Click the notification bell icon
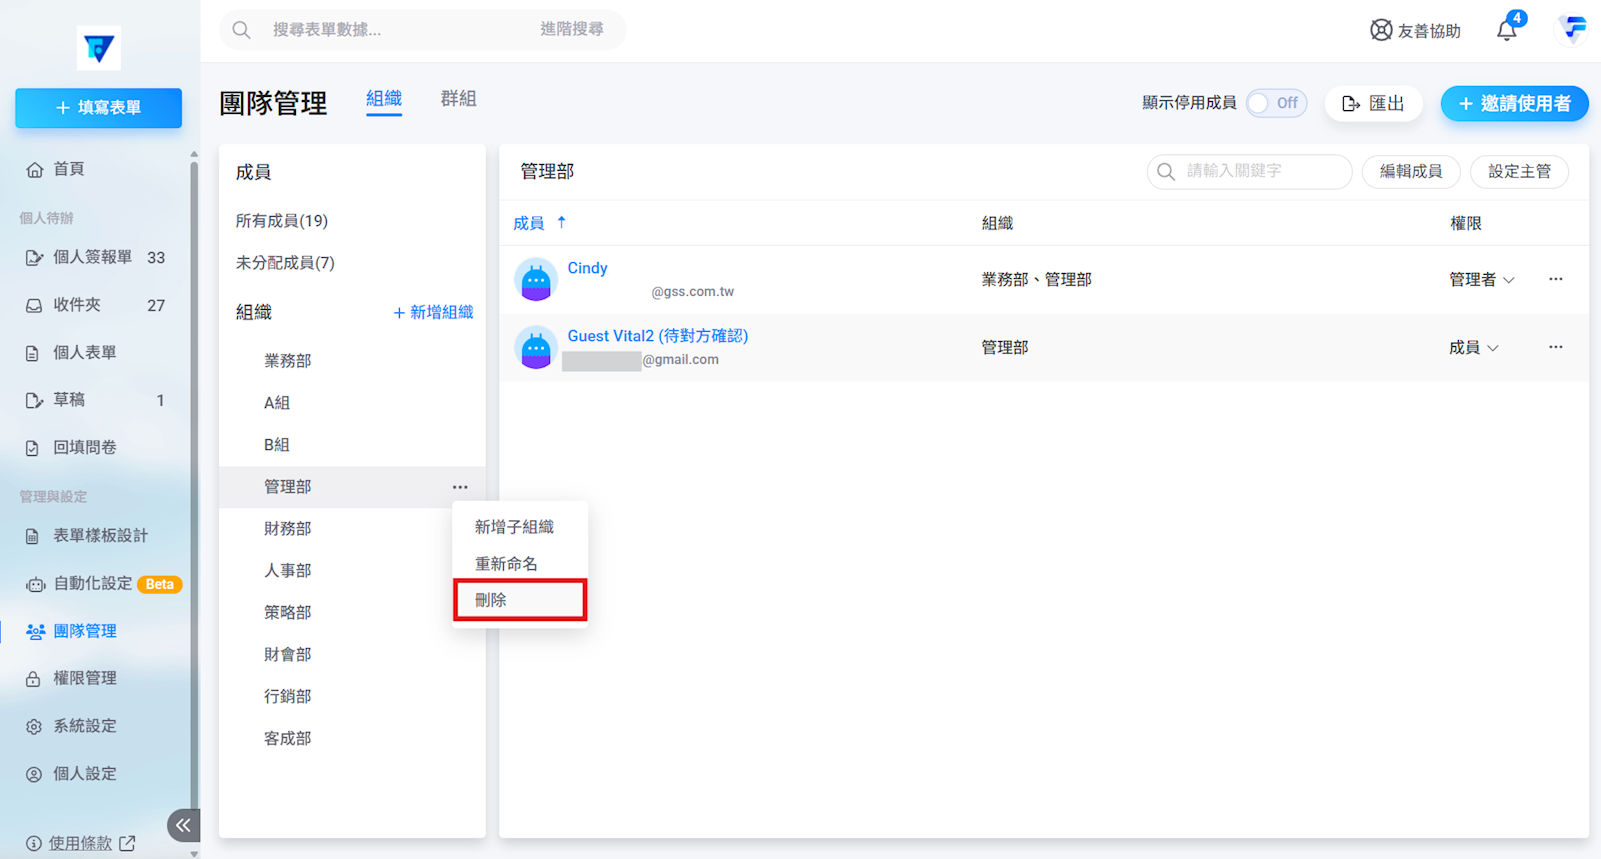Viewport: 1601px width, 859px height. click(x=1506, y=30)
